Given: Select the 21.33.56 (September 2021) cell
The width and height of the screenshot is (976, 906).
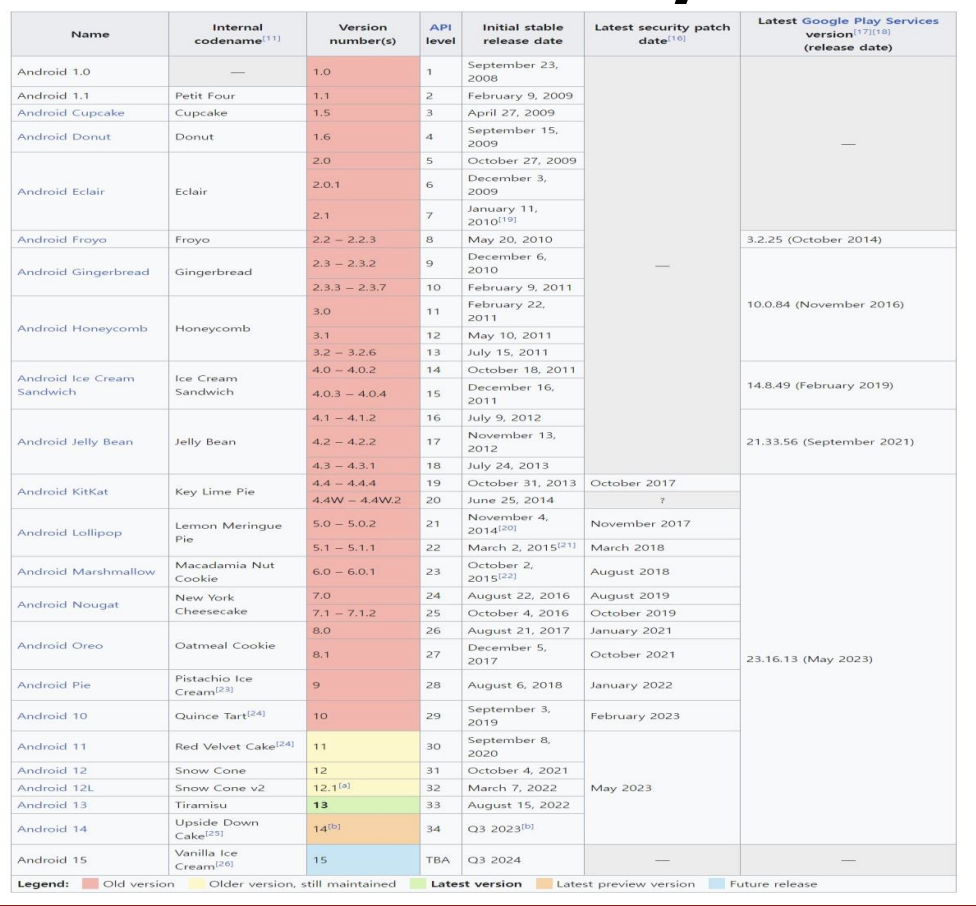Looking at the screenshot, I should pos(848,441).
